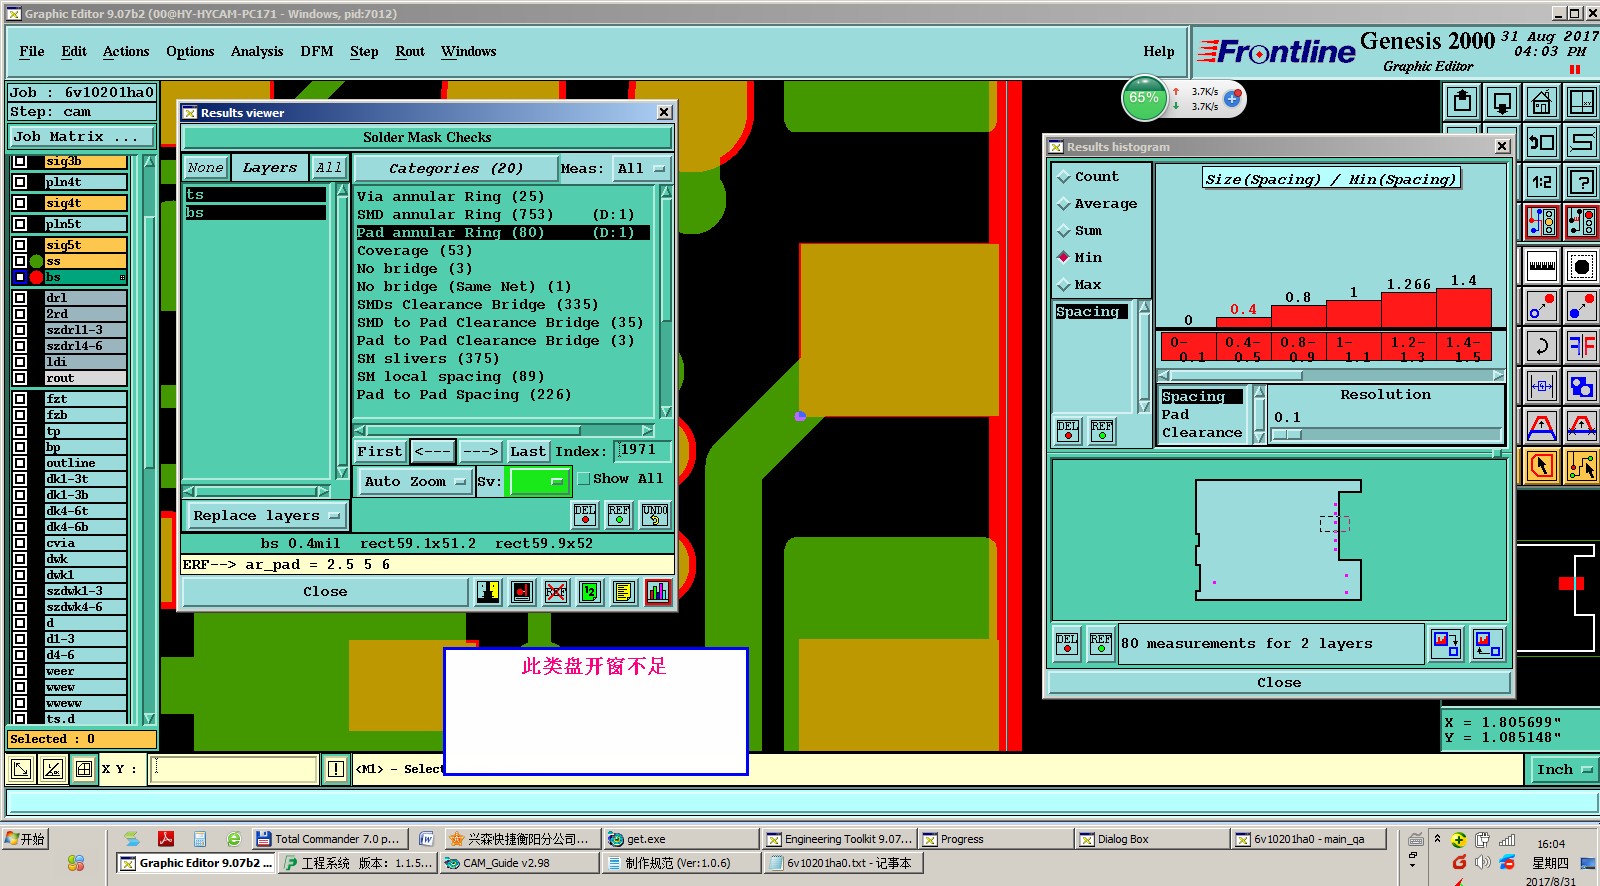Click the upload box icon at top right toolbar
Screen dimensions: 1600x886
(x=1462, y=102)
